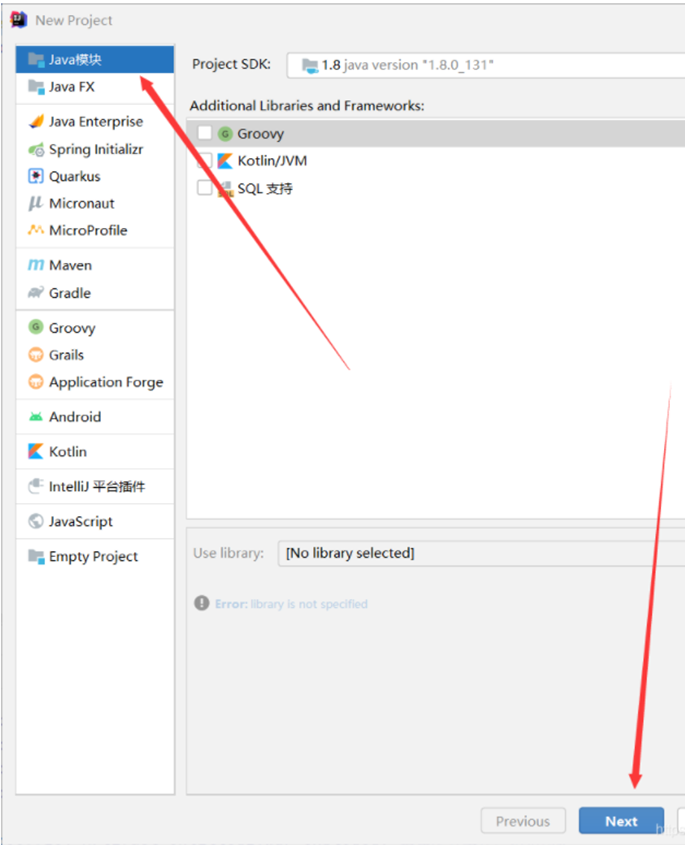The image size is (685, 845).
Task: Click the IntelliJ IDEA logo in title bar
Action: coord(19,20)
